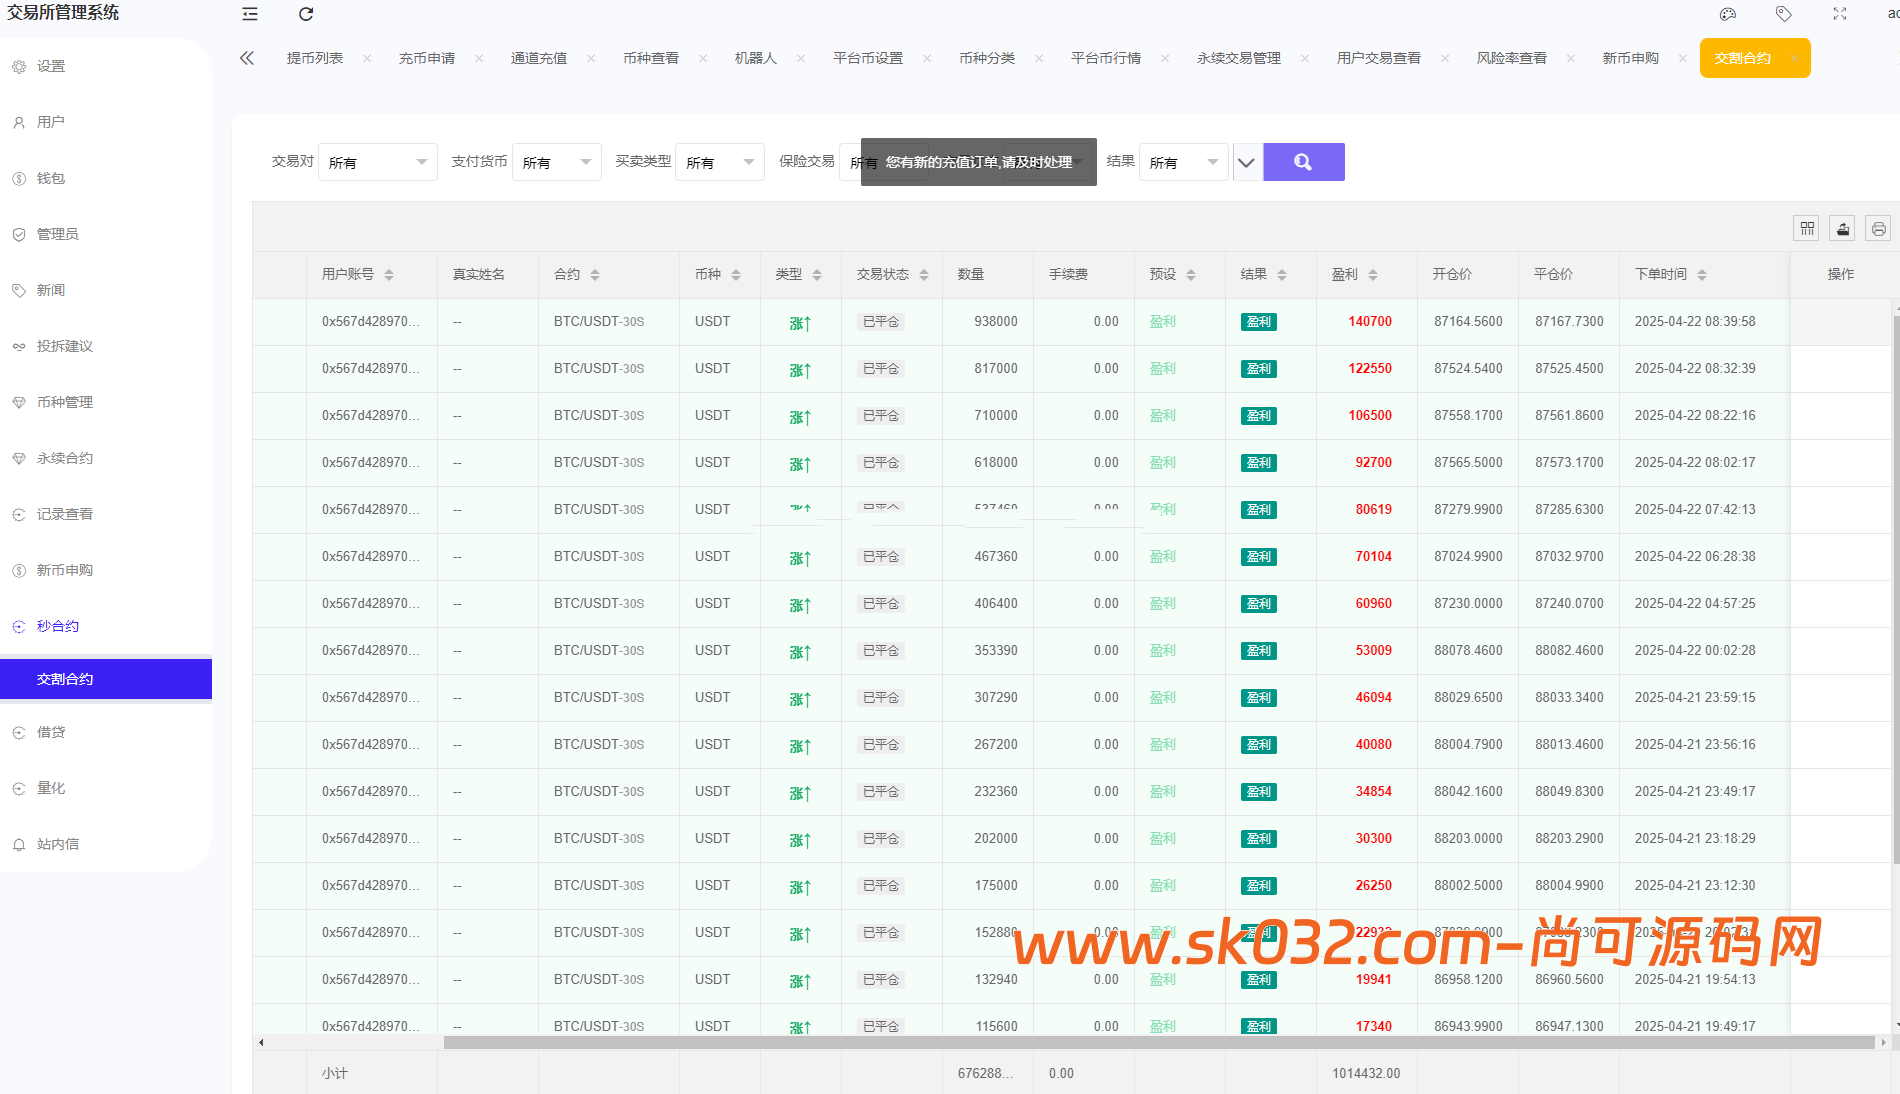Click the tag icon in the header
Screen dimensions: 1900x1094
(x=1783, y=14)
